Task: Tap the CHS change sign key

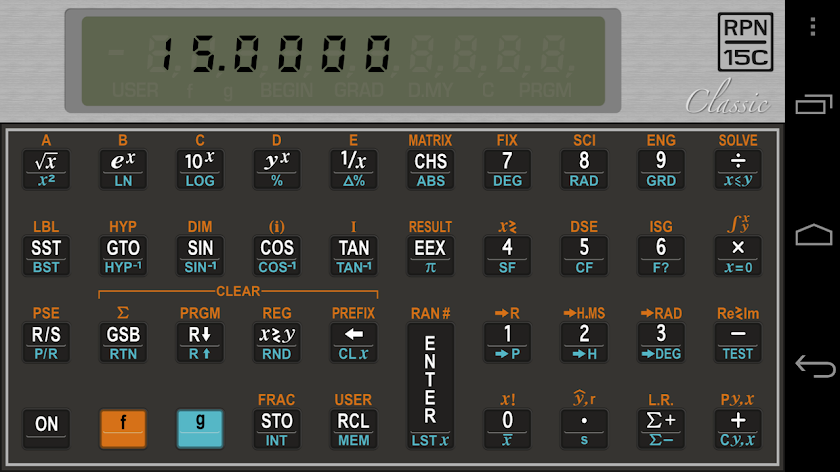Action: click(x=431, y=169)
